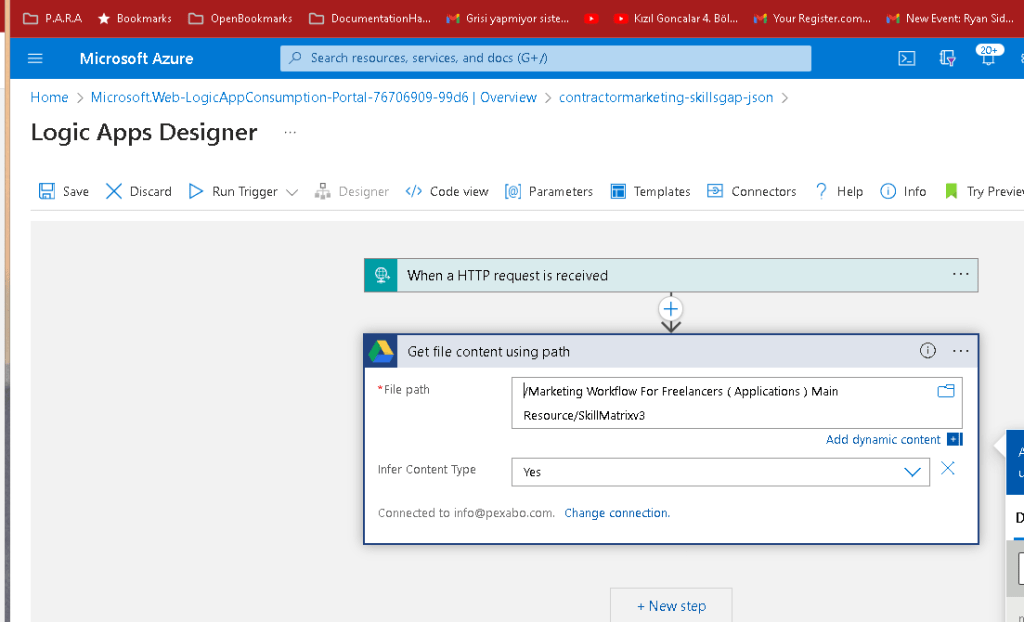Open Code view
Viewport: 1024px width, 622px height.
click(x=447, y=191)
